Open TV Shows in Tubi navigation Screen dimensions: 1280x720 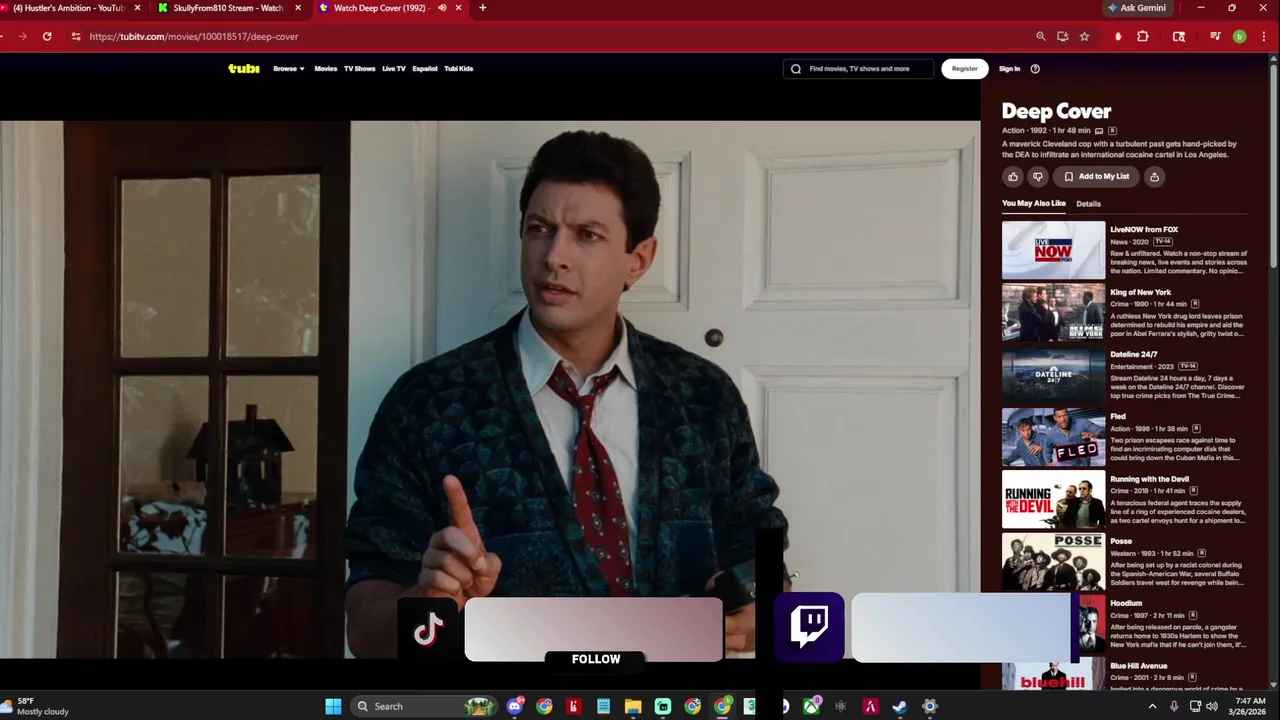[x=359, y=69]
